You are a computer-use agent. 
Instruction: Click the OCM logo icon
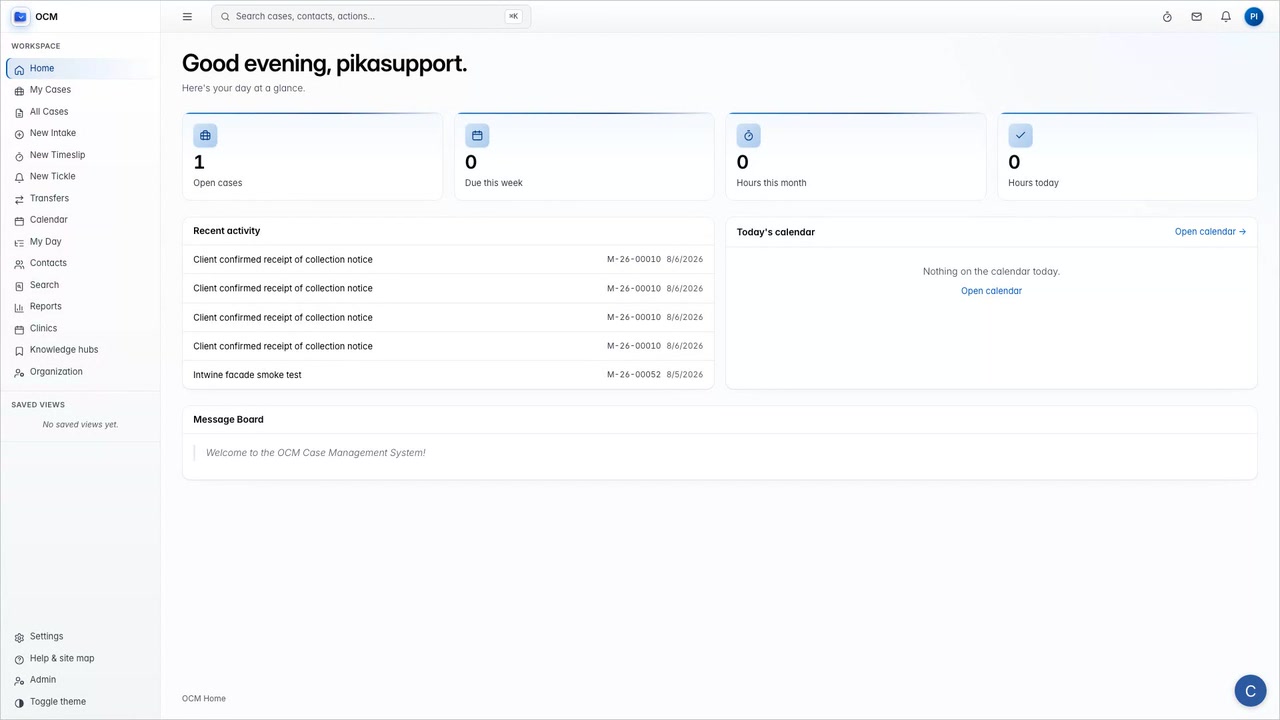[20, 16]
